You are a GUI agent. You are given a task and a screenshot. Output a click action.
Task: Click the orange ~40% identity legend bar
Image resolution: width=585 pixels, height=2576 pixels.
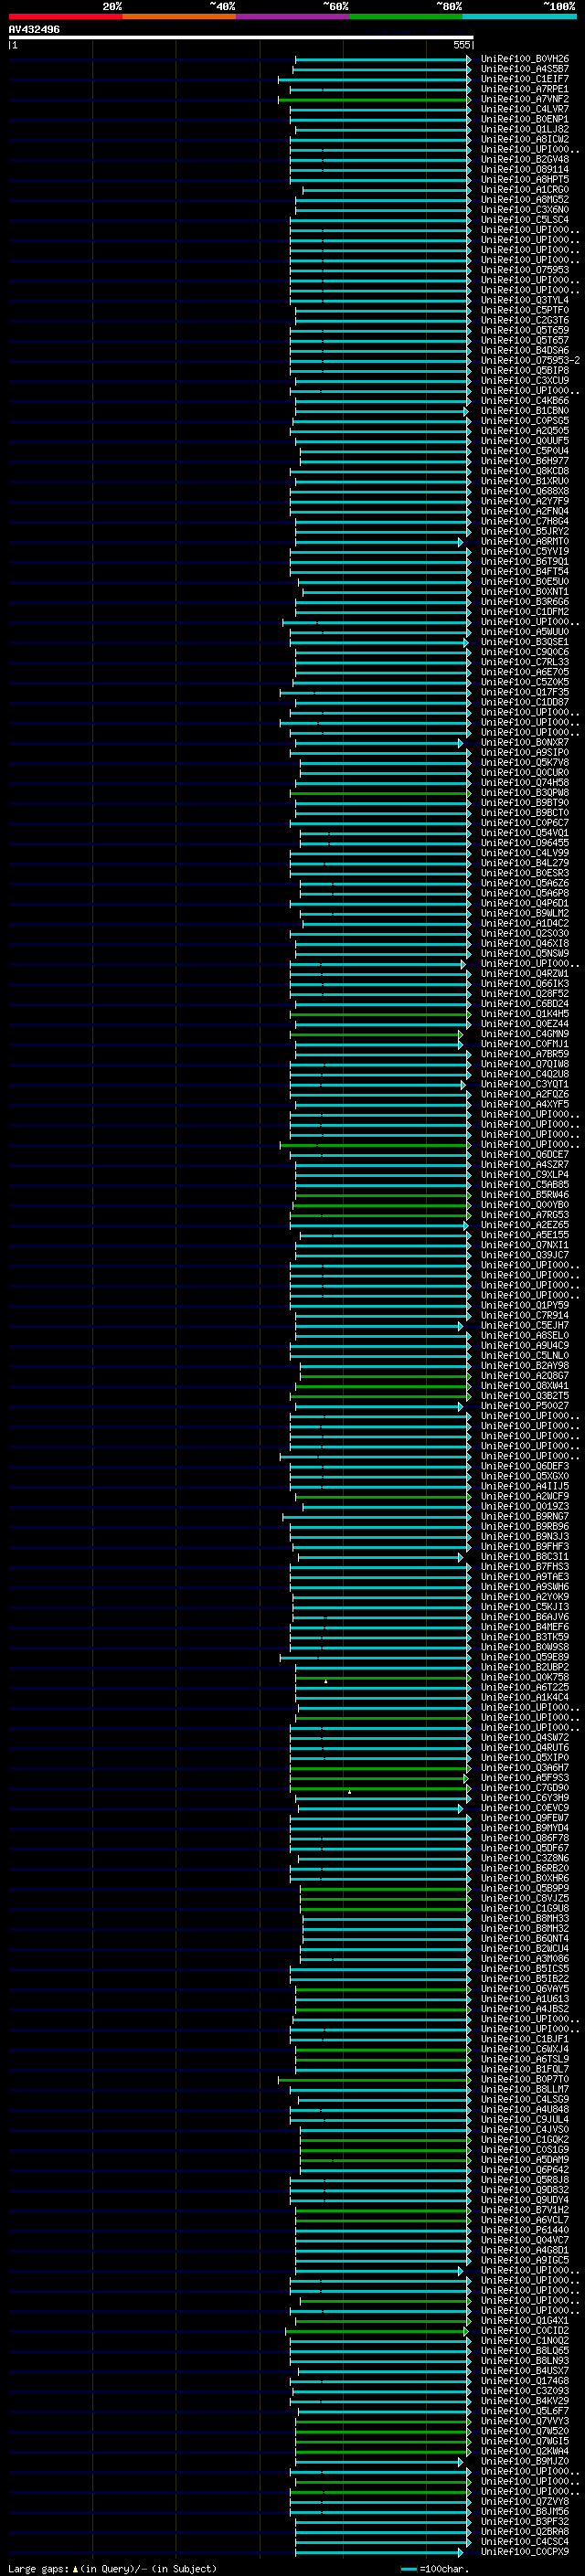[x=179, y=16]
